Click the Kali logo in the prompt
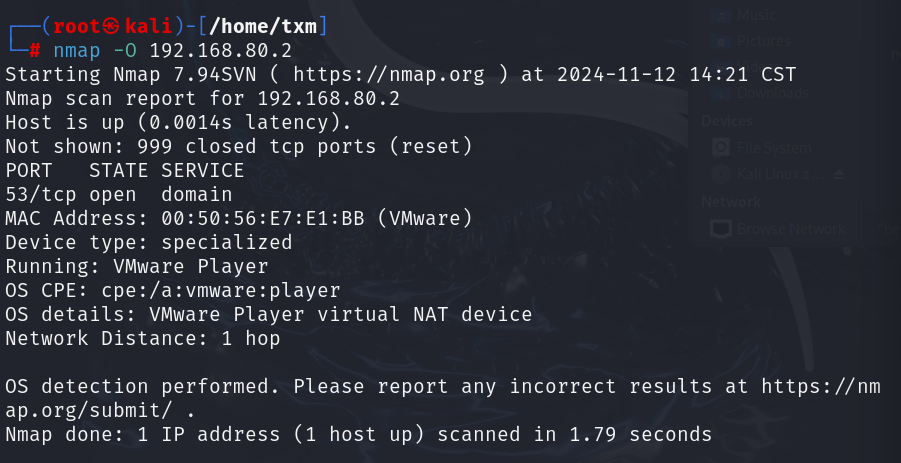The height and width of the screenshot is (463, 901). (x=111, y=26)
